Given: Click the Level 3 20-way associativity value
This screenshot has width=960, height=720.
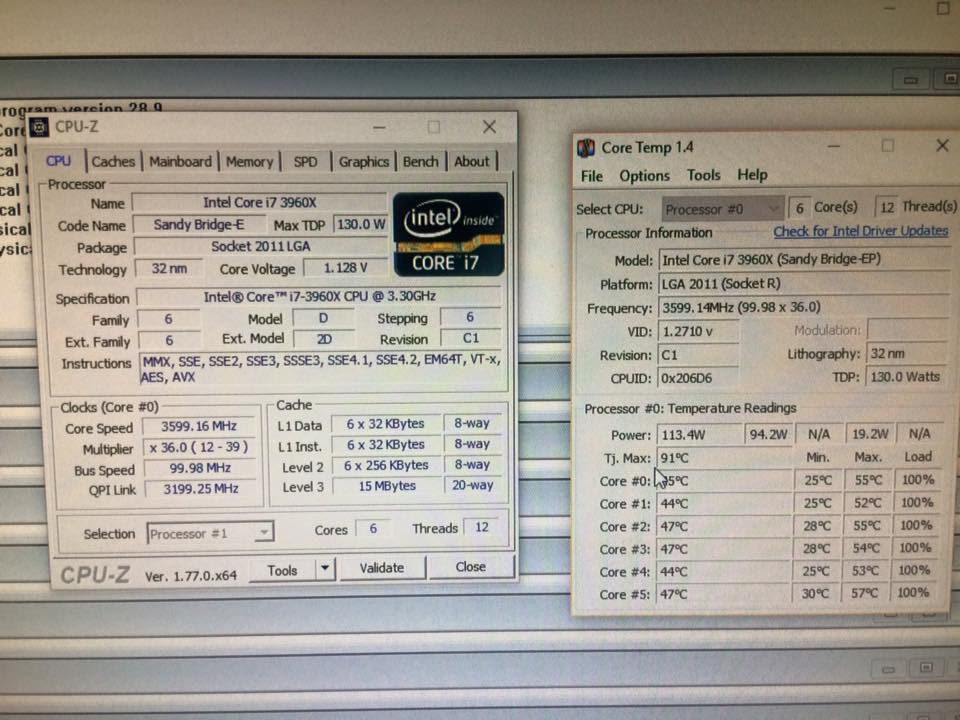Looking at the screenshot, I should coord(473,486).
